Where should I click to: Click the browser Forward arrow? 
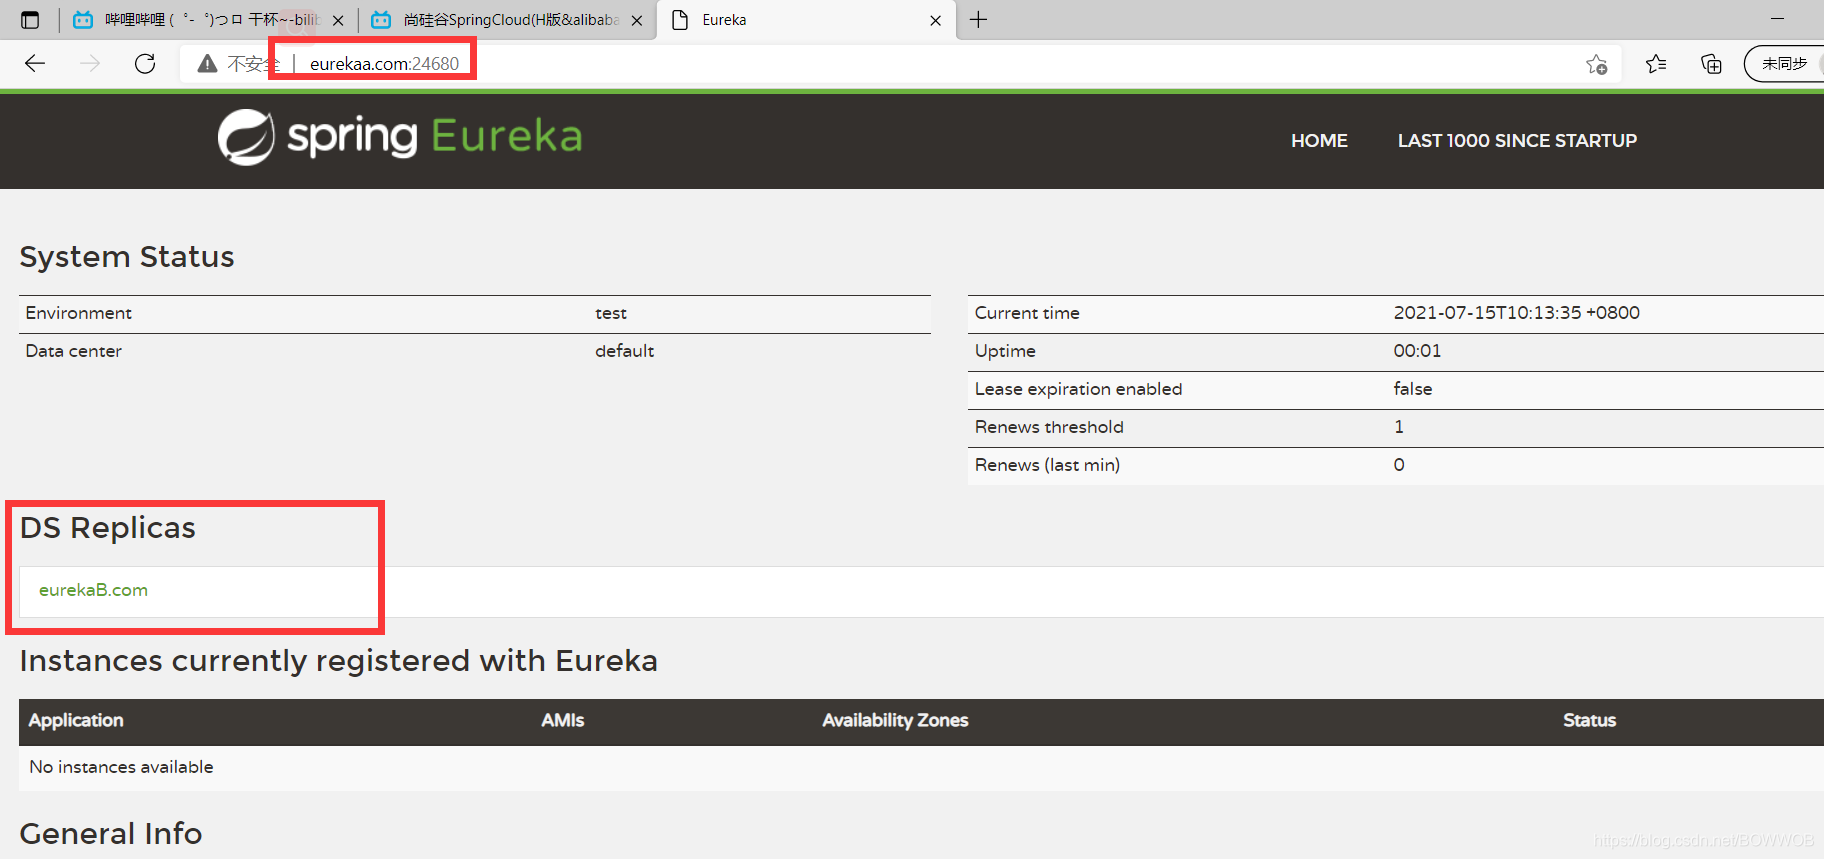[x=90, y=64]
